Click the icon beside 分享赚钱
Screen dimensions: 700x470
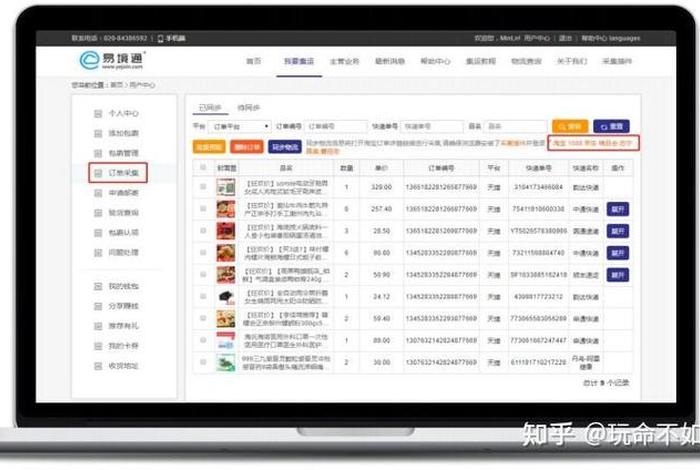[x=98, y=306]
